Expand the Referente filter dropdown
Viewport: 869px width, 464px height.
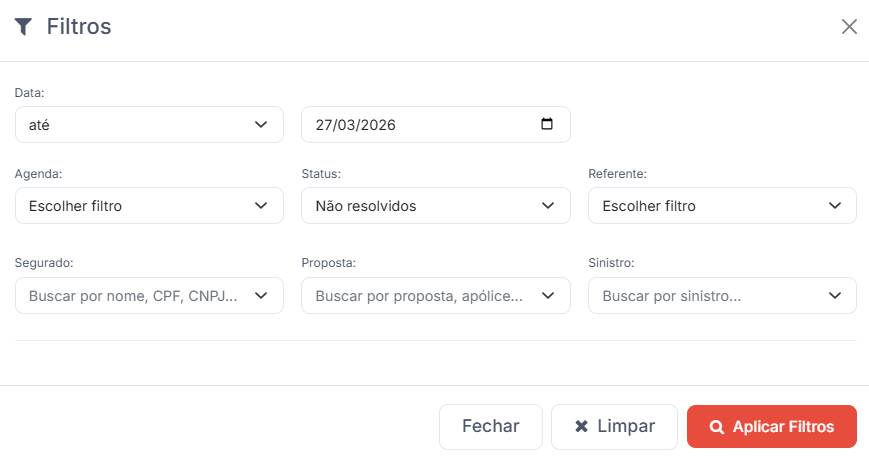pos(722,206)
